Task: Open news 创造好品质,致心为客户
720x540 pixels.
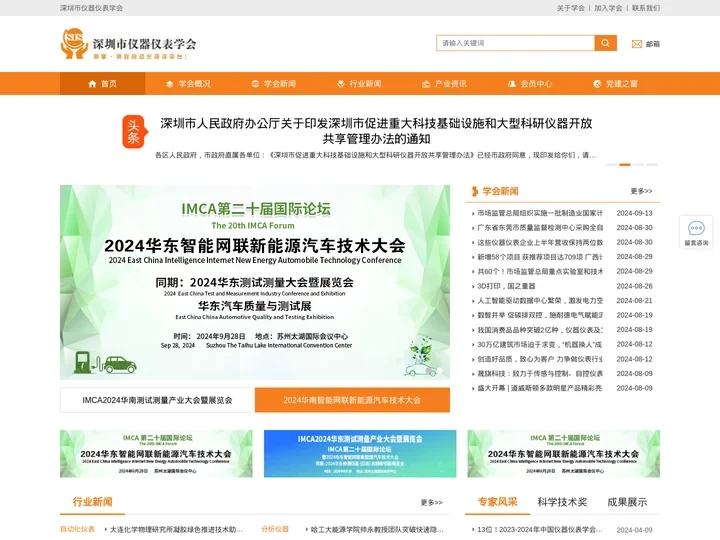Action: click(540, 359)
